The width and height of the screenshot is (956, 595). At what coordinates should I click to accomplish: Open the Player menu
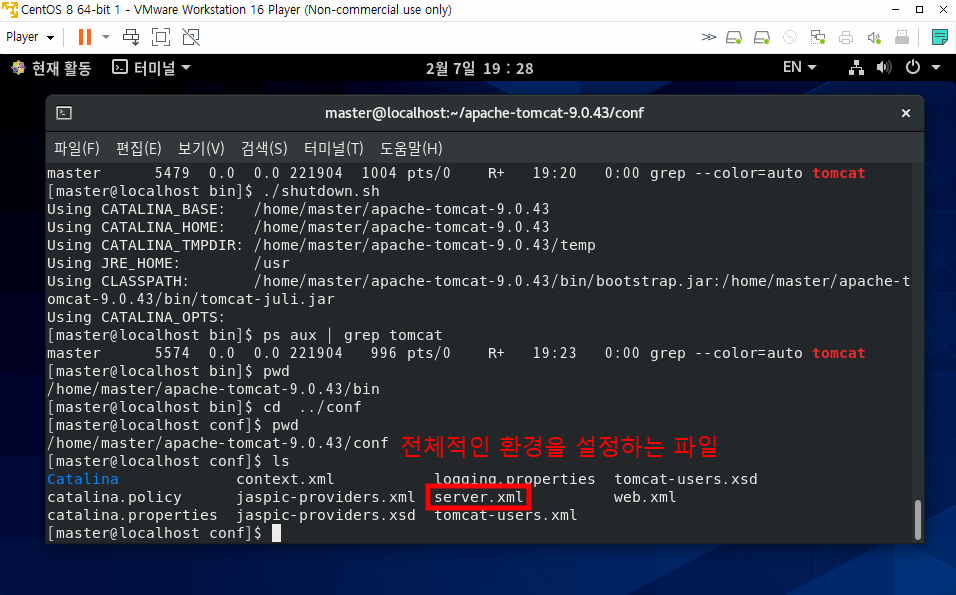[30, 37]
